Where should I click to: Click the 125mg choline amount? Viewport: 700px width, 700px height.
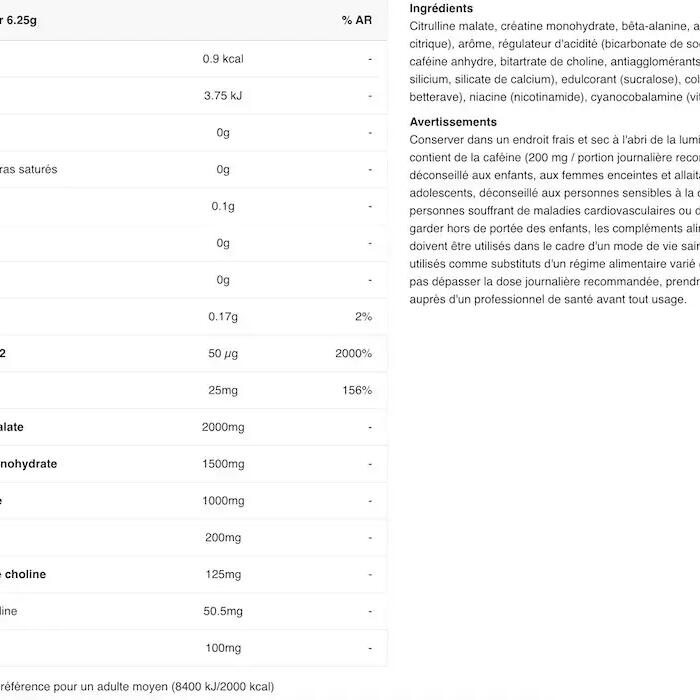click(x=223, y=575)
